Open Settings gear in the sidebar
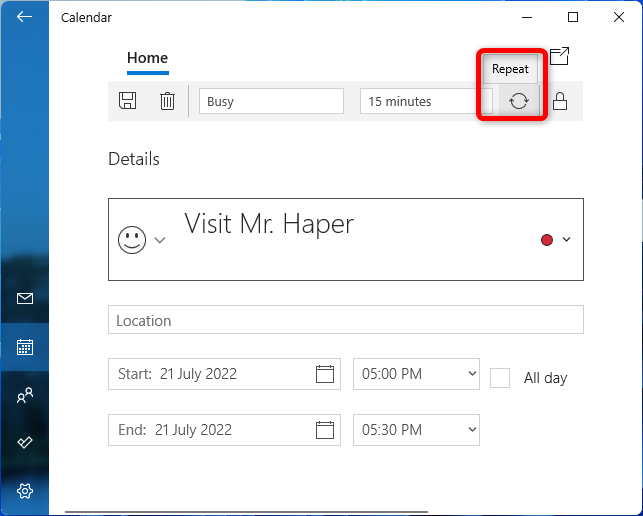The height and width of the screenshot is (516, 643). click(25, 491)
